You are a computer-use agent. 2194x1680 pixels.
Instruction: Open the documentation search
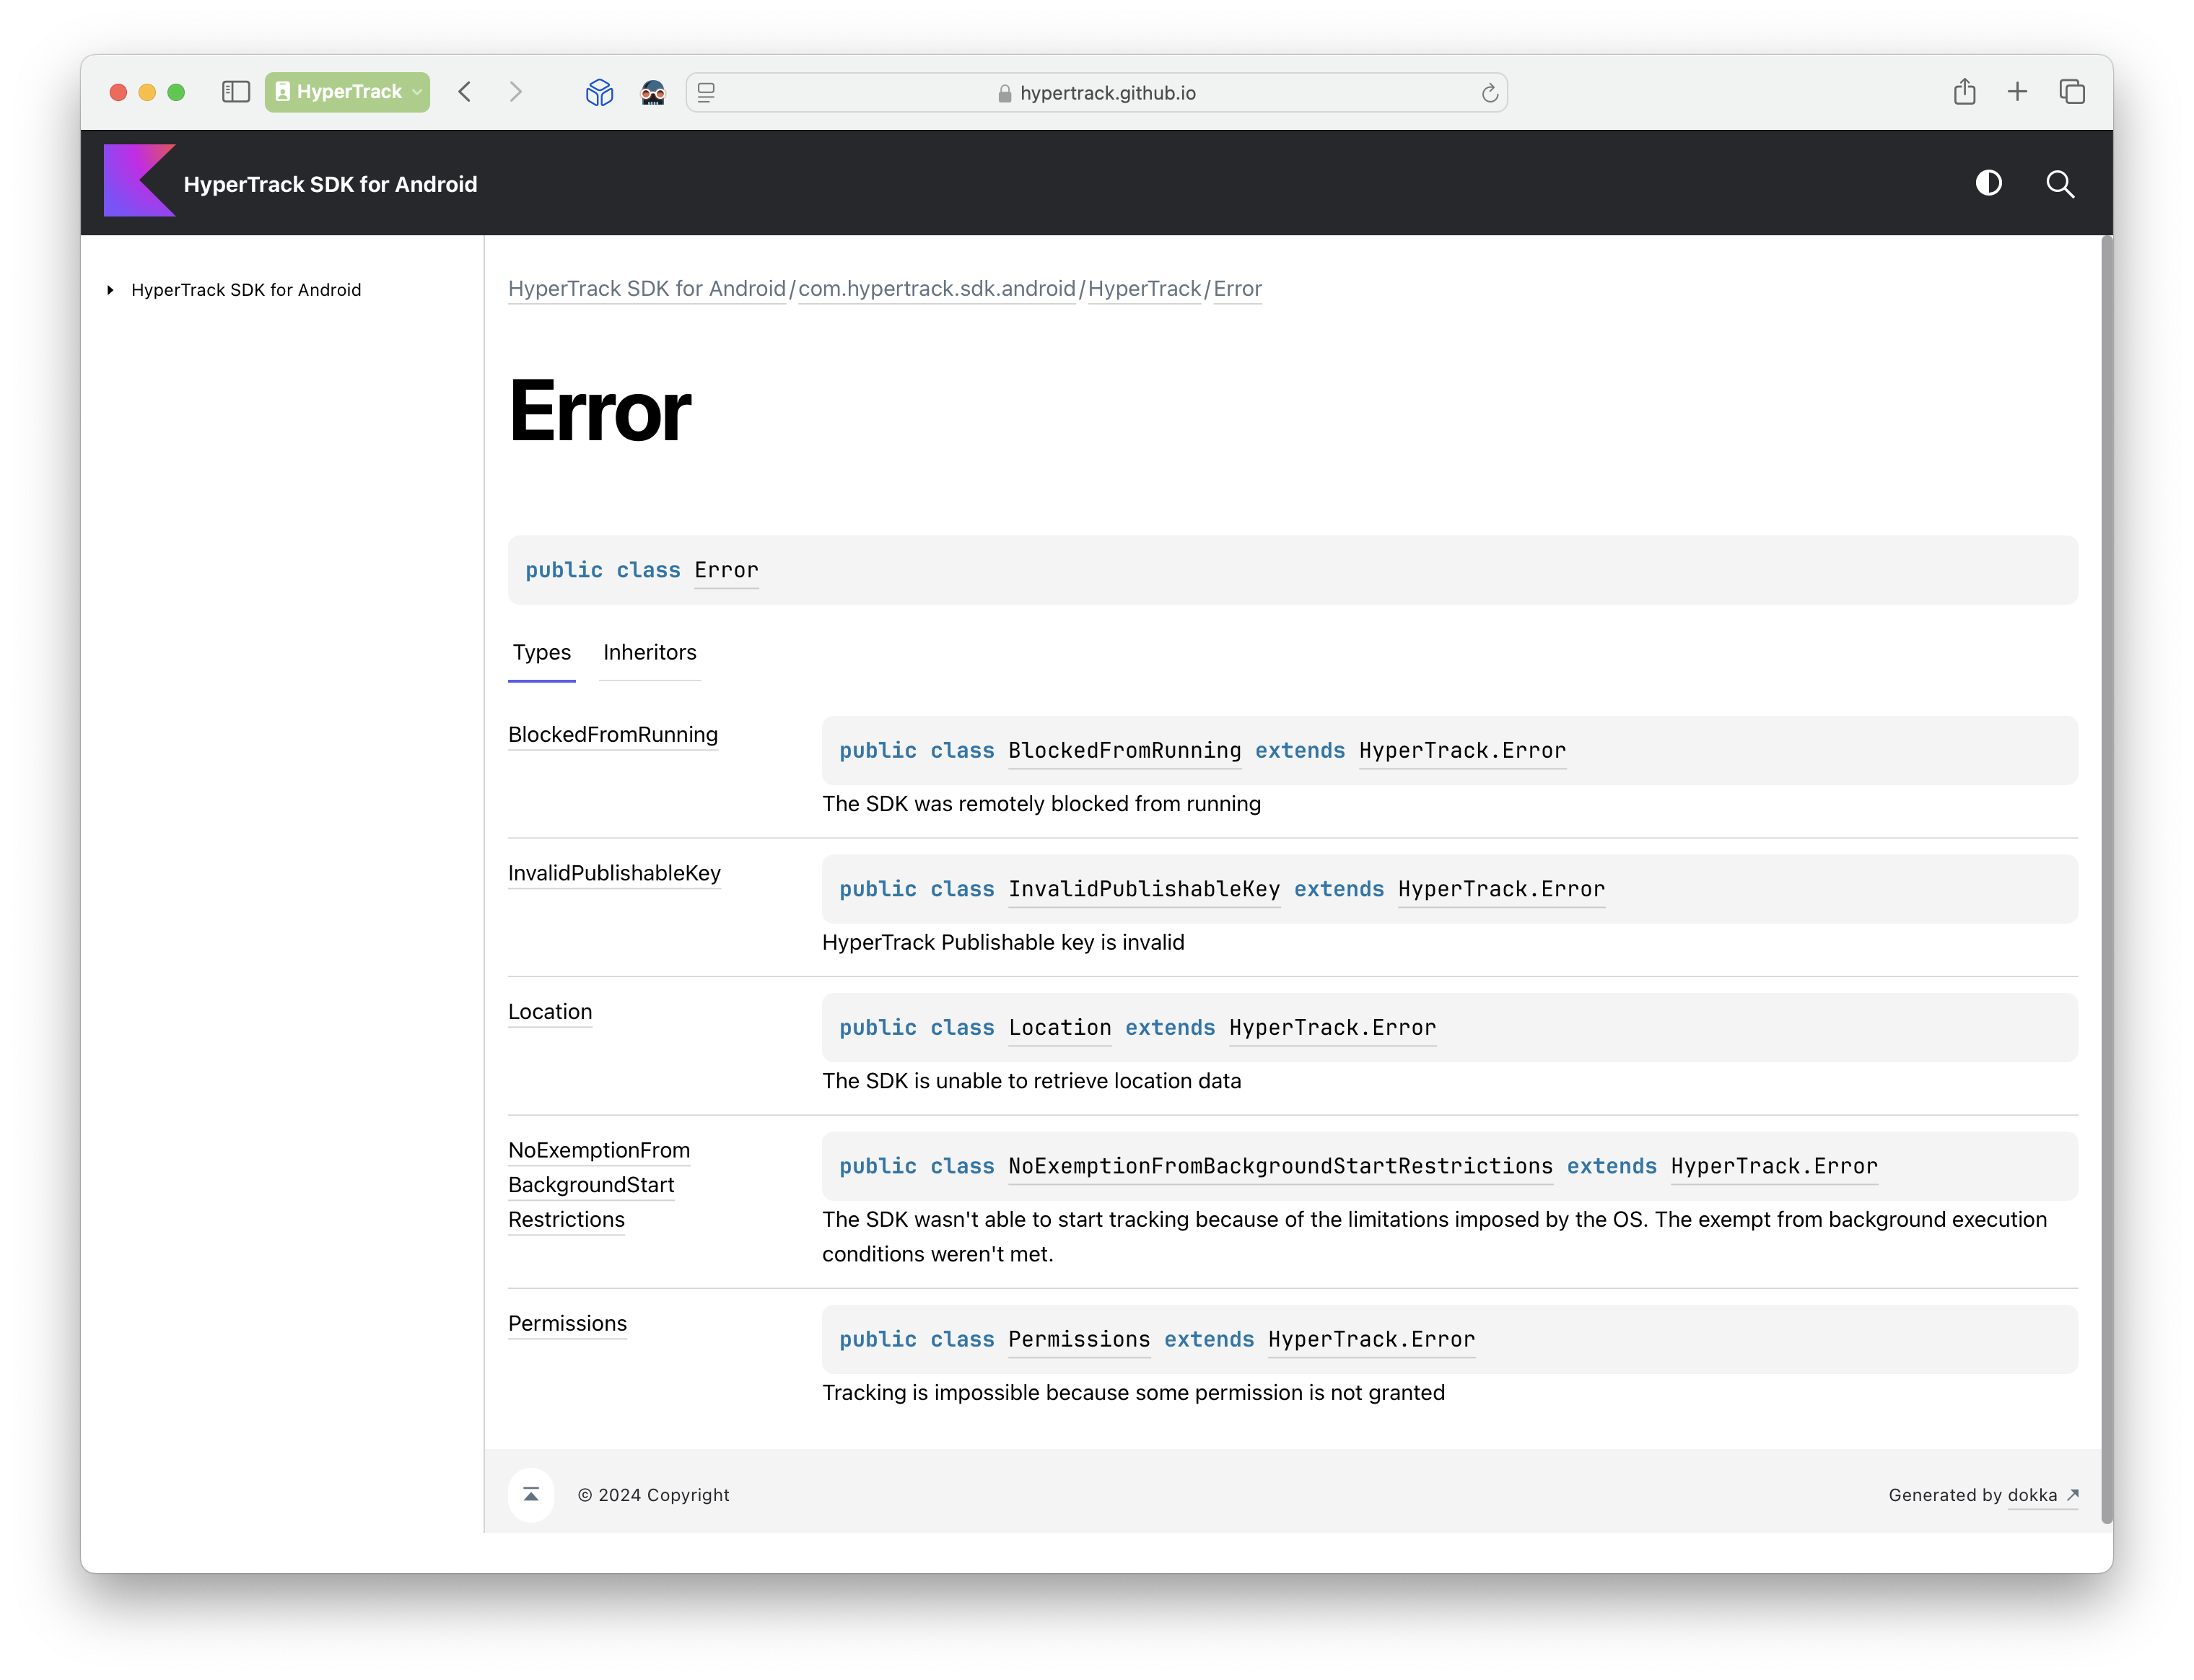point(2059,184)
